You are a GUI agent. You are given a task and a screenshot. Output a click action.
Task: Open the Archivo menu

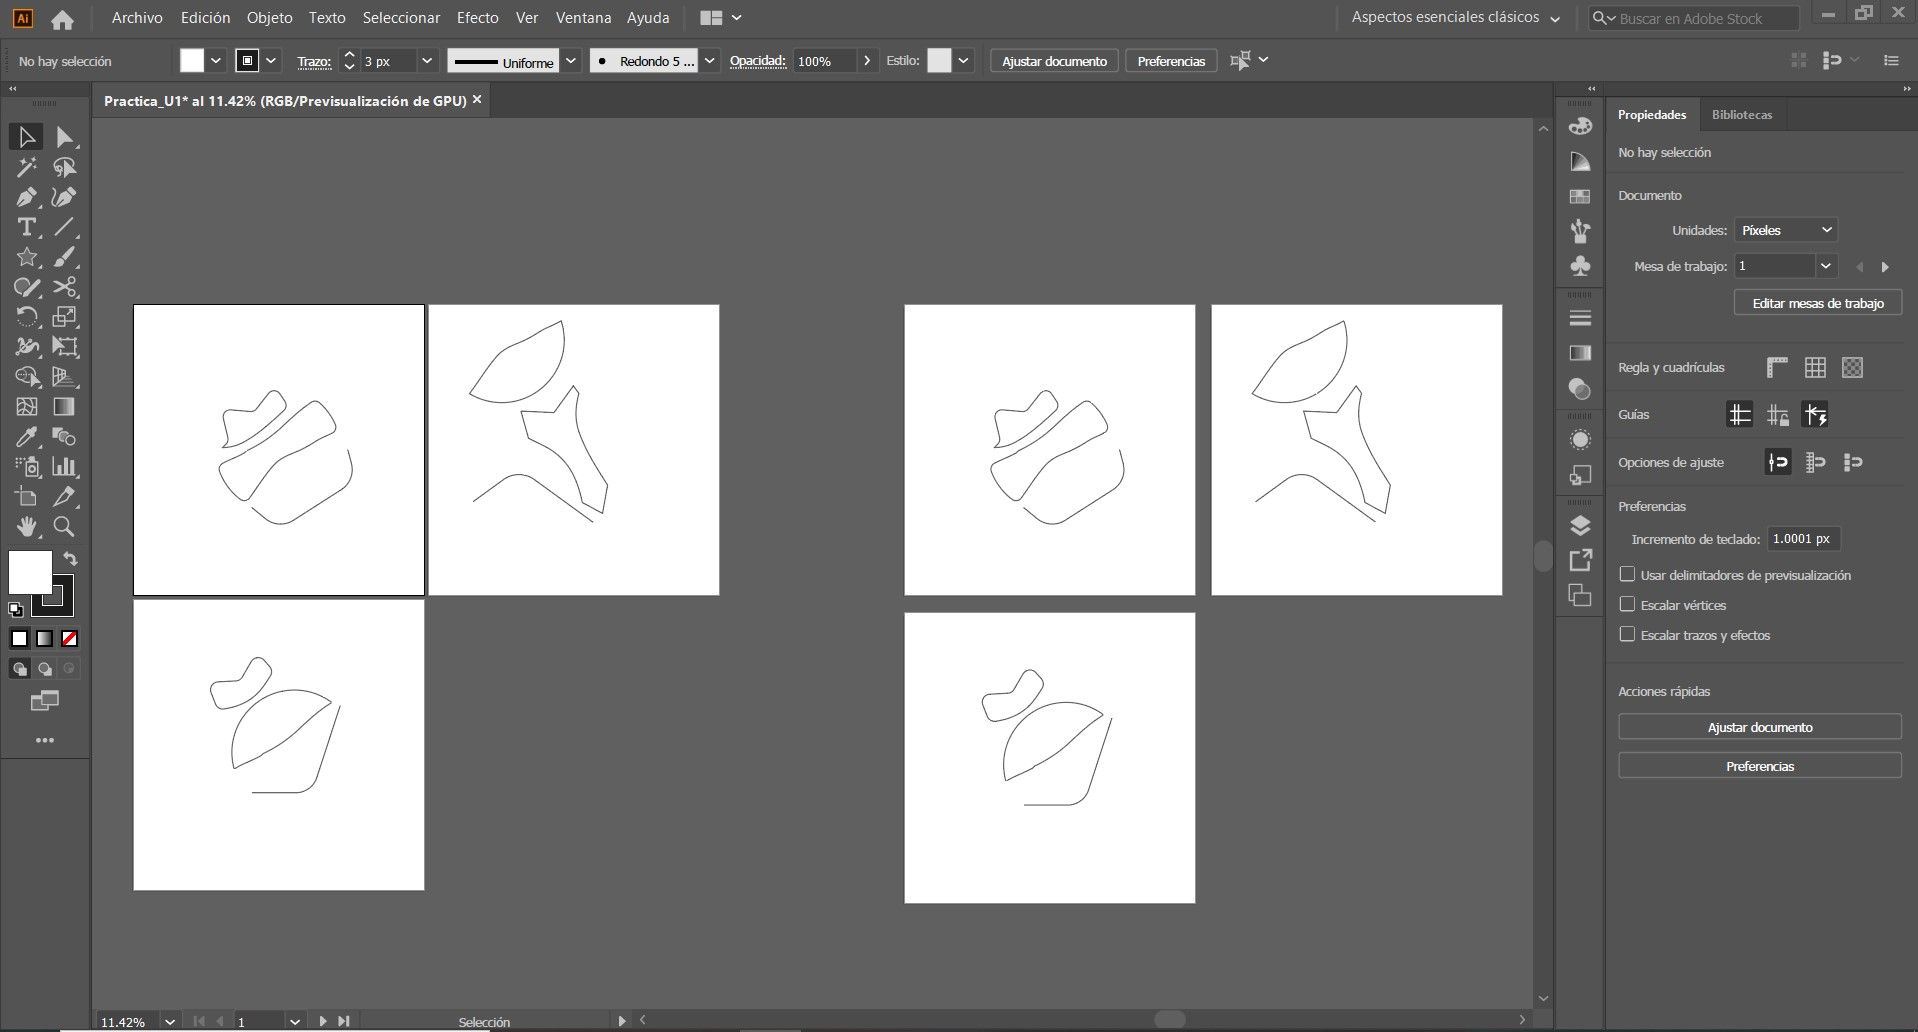tap(137, 18)
